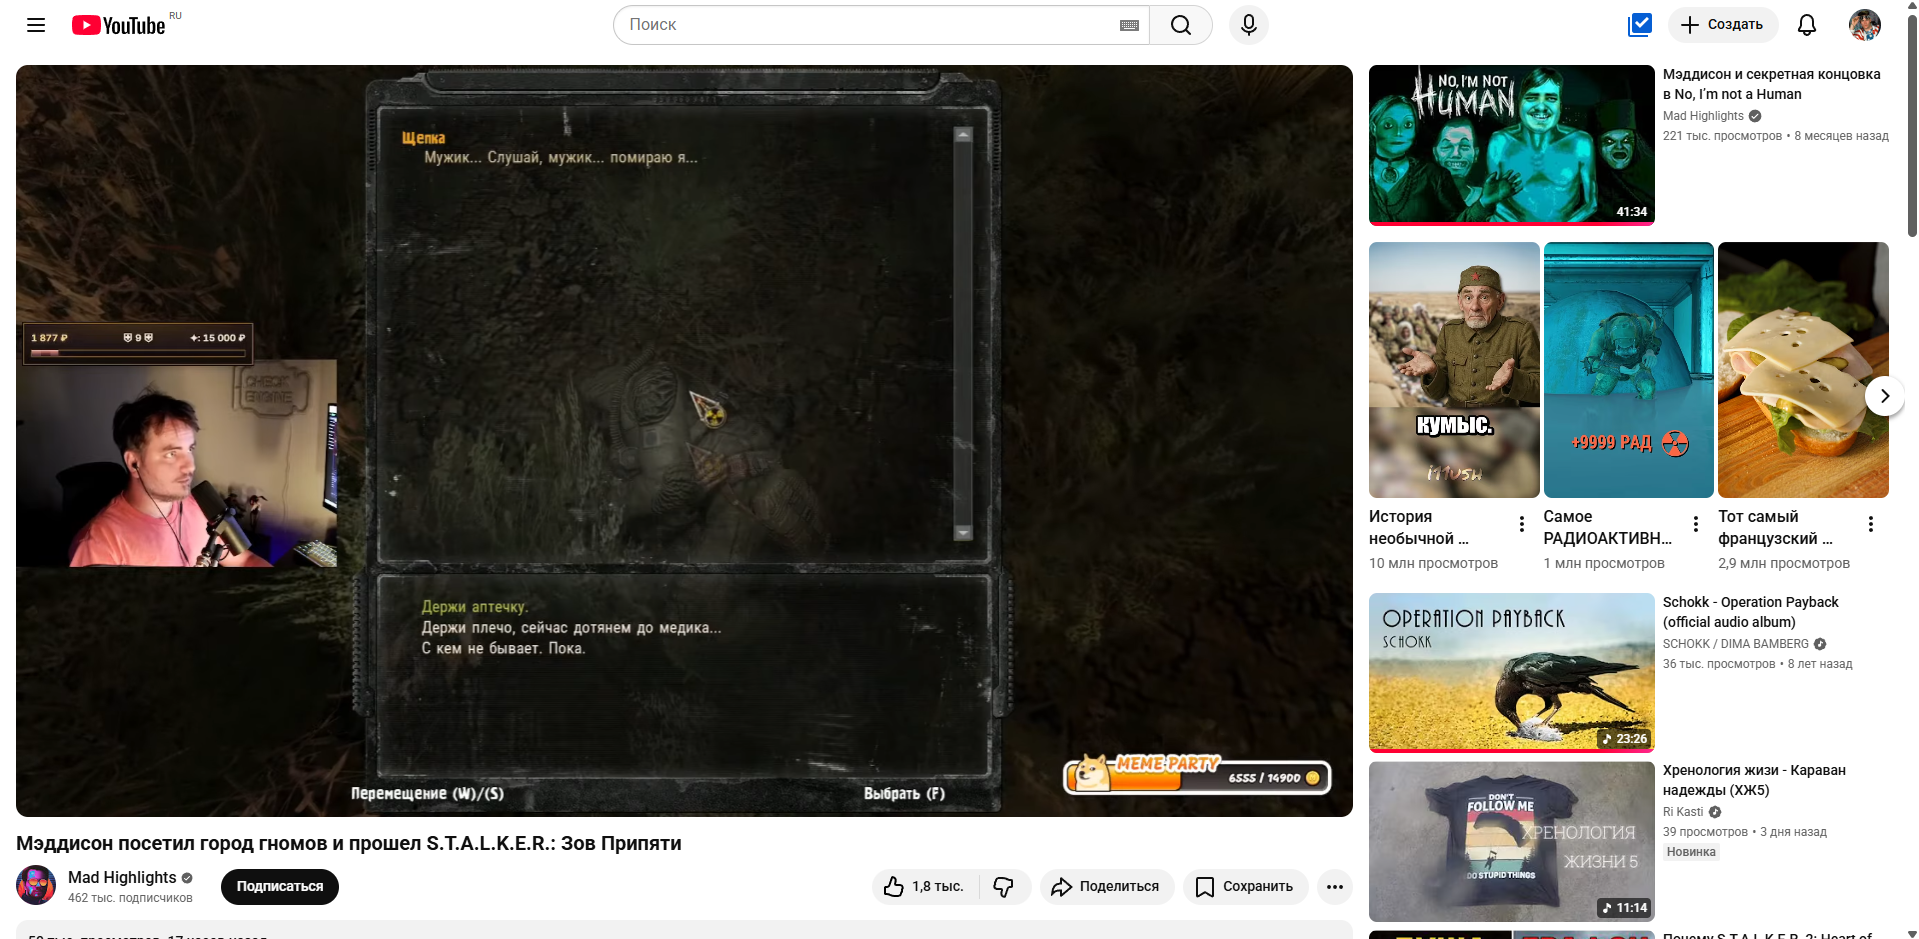This screenshot has height=939, width=1919.
Task: Open История необычной short title
Action: point(1419,527)
